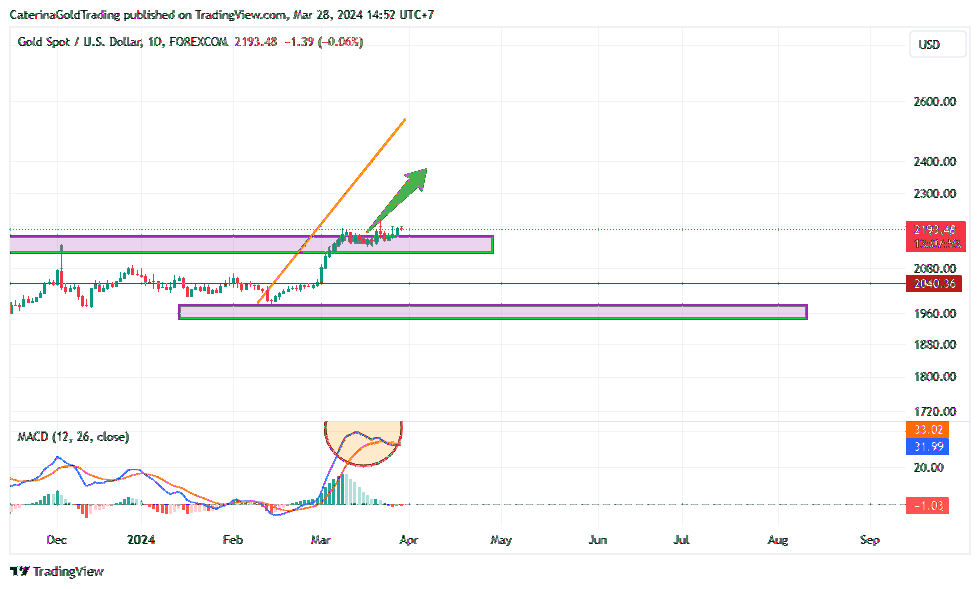Click the orange 33.02 MACD value label

[928, 430]
